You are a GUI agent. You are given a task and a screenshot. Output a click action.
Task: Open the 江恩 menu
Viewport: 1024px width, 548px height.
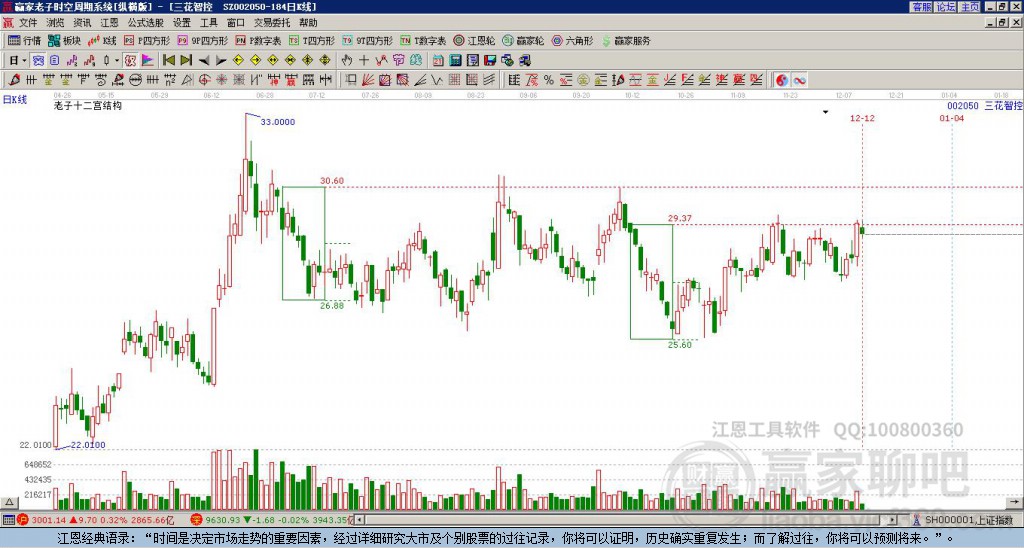[x=109, y=23]
